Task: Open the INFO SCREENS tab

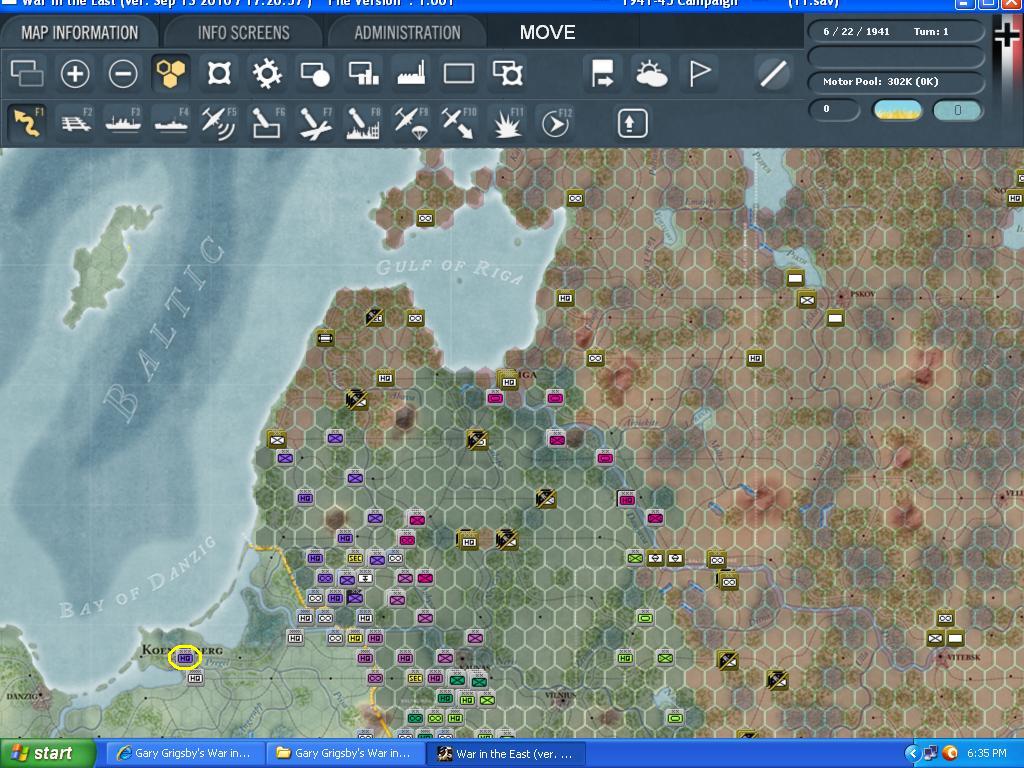Action: tap(244, 32)
